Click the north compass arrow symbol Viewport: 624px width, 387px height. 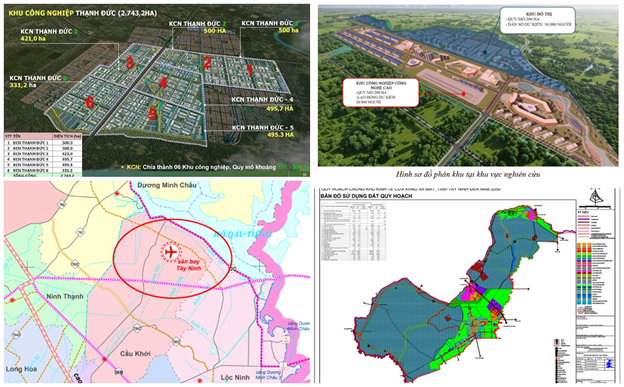click(595, 198)
